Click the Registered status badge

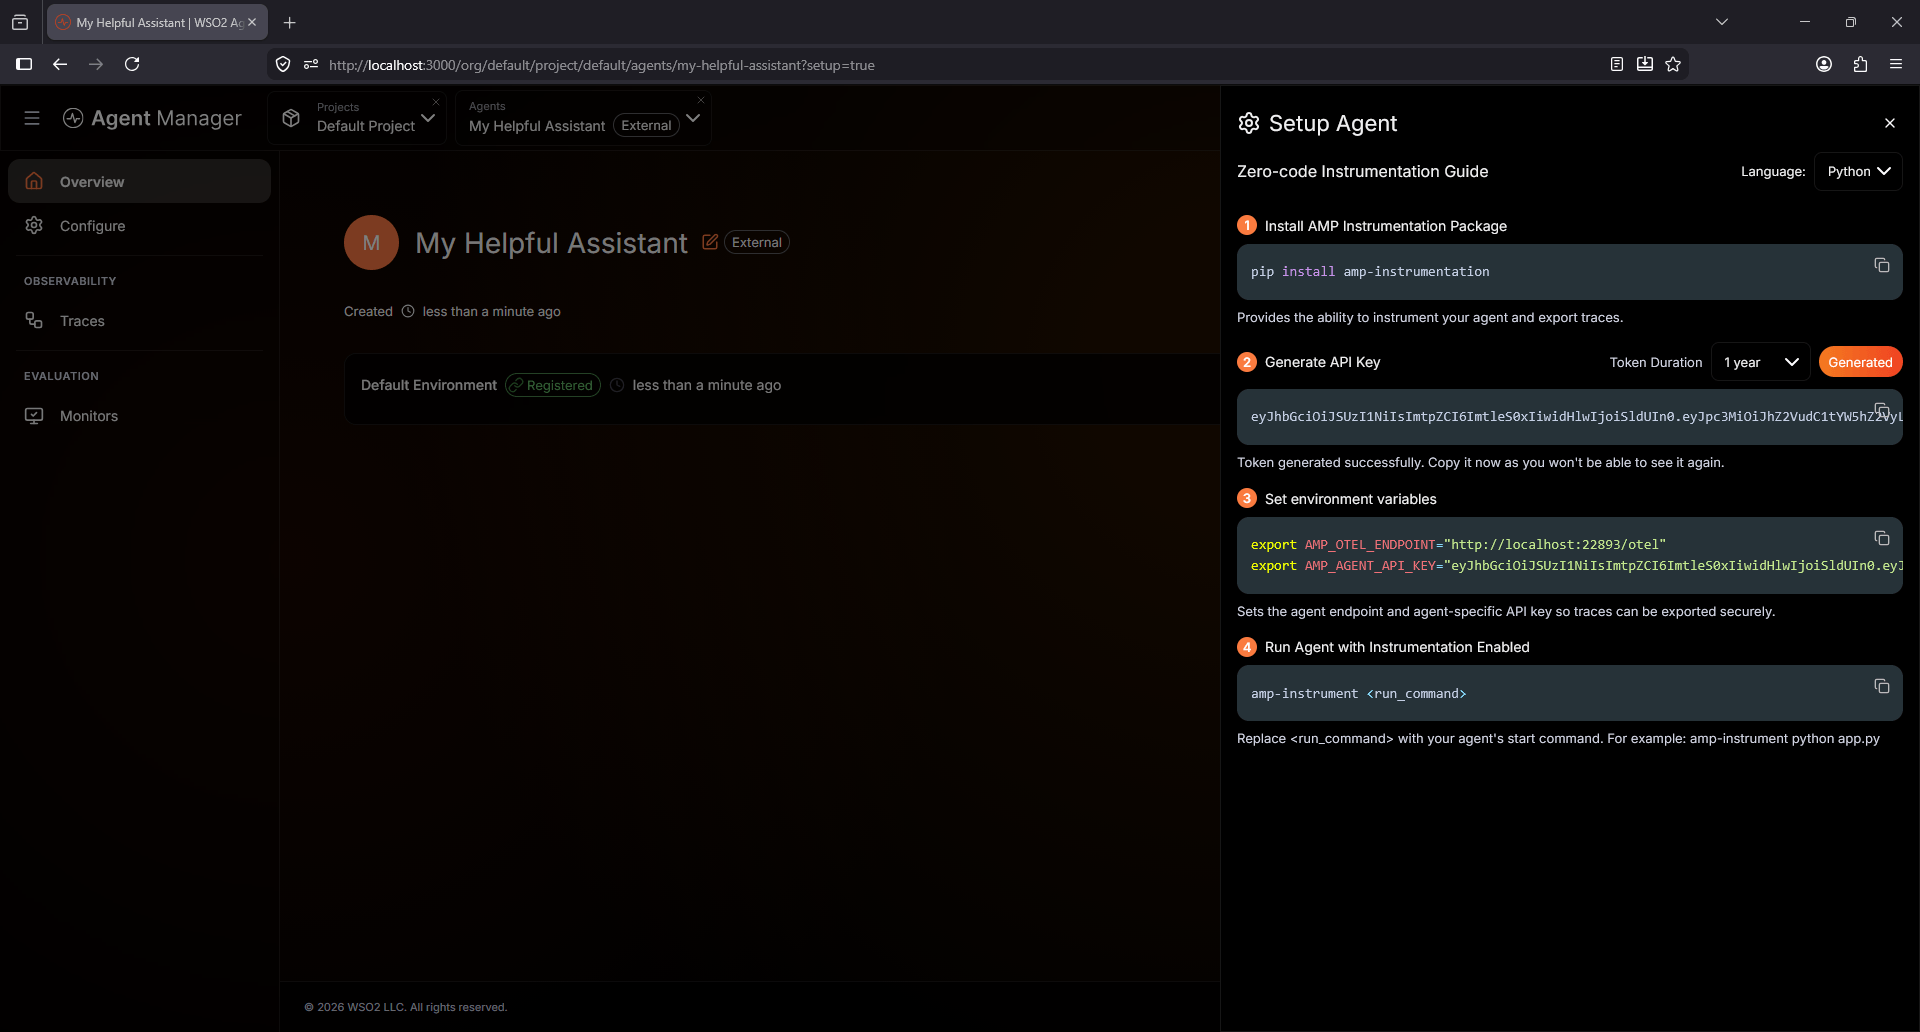[553, 385]
